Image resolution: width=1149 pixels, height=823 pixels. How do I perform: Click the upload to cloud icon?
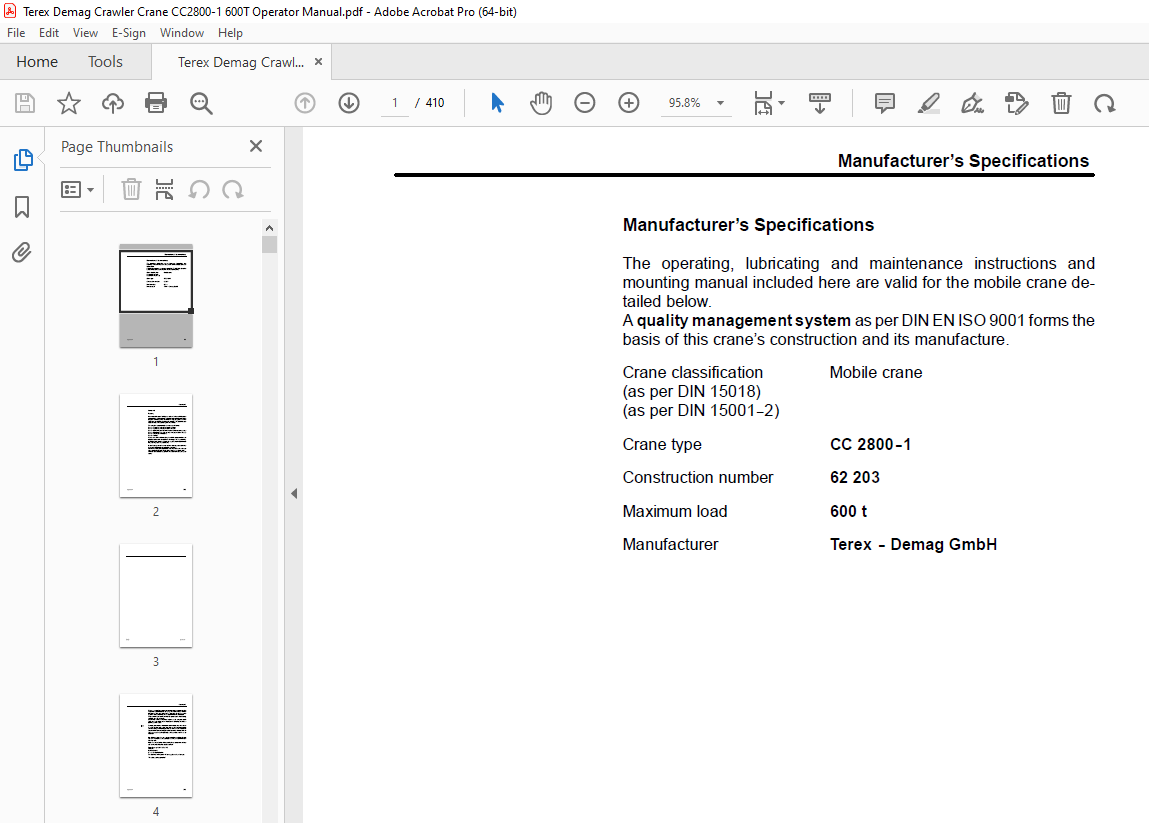[x=113, y=103]
